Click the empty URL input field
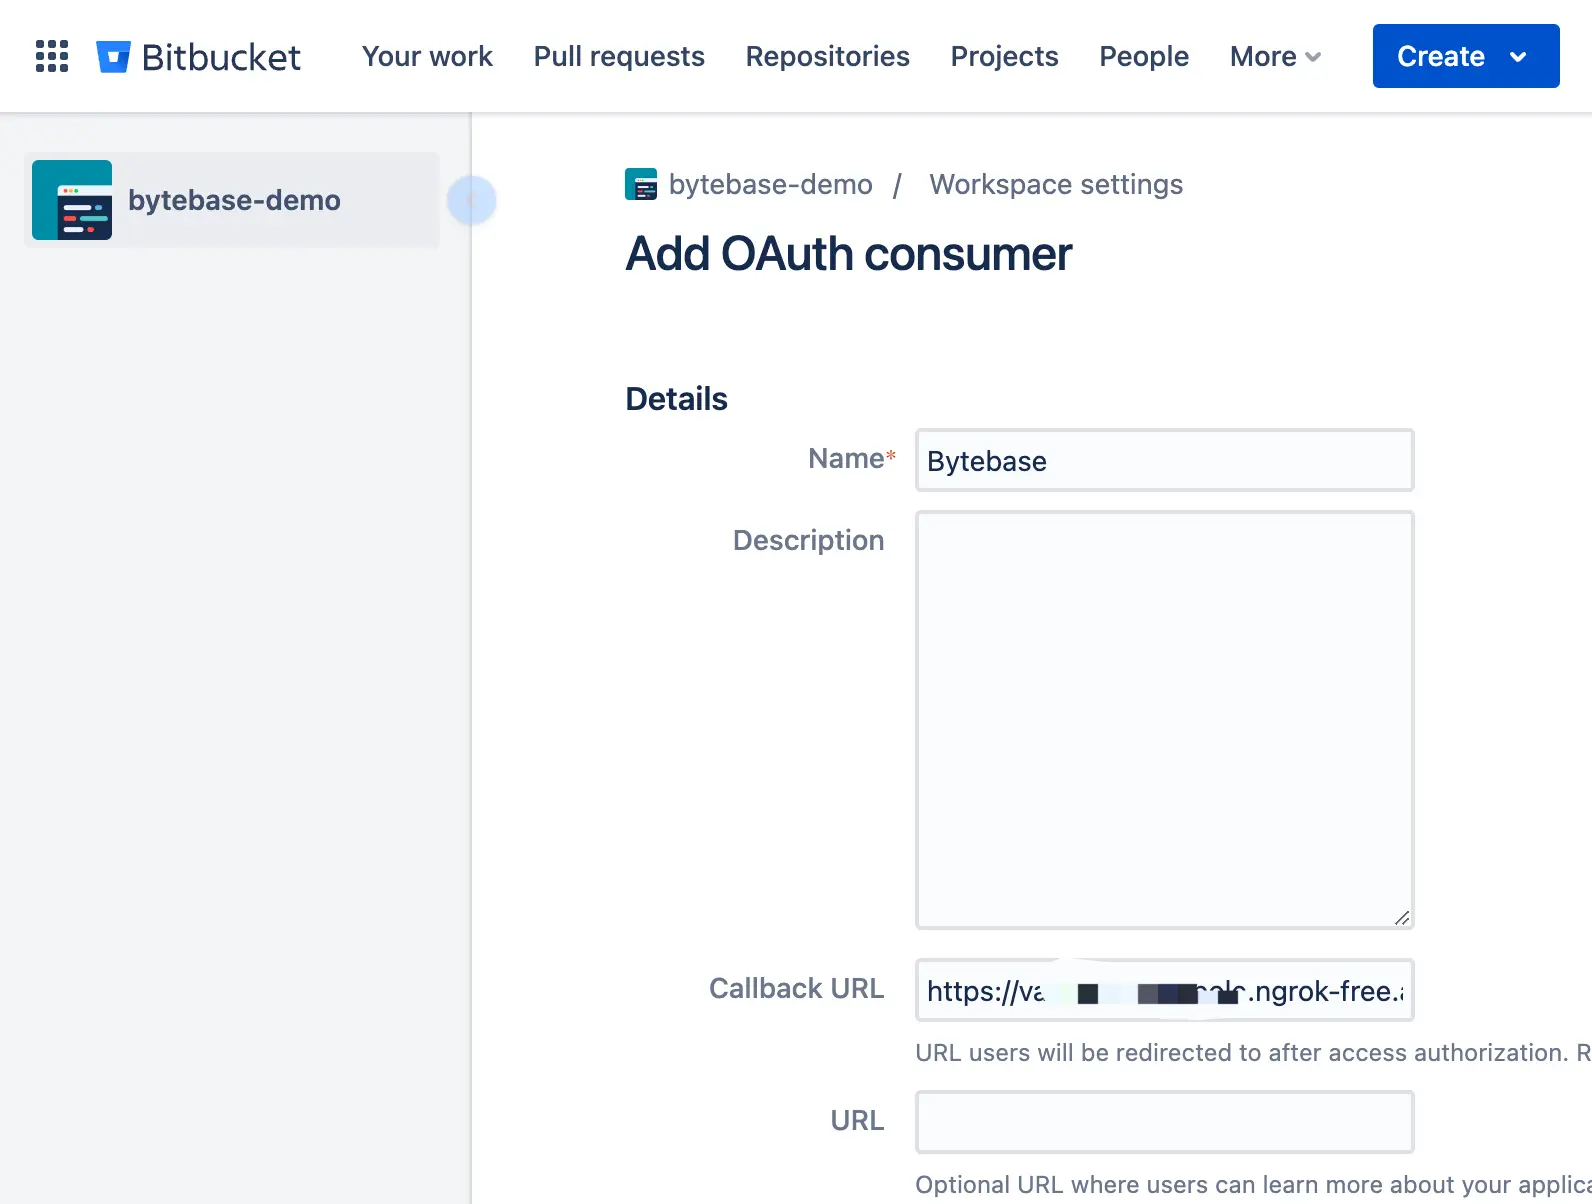 tap(1165, 1122)
